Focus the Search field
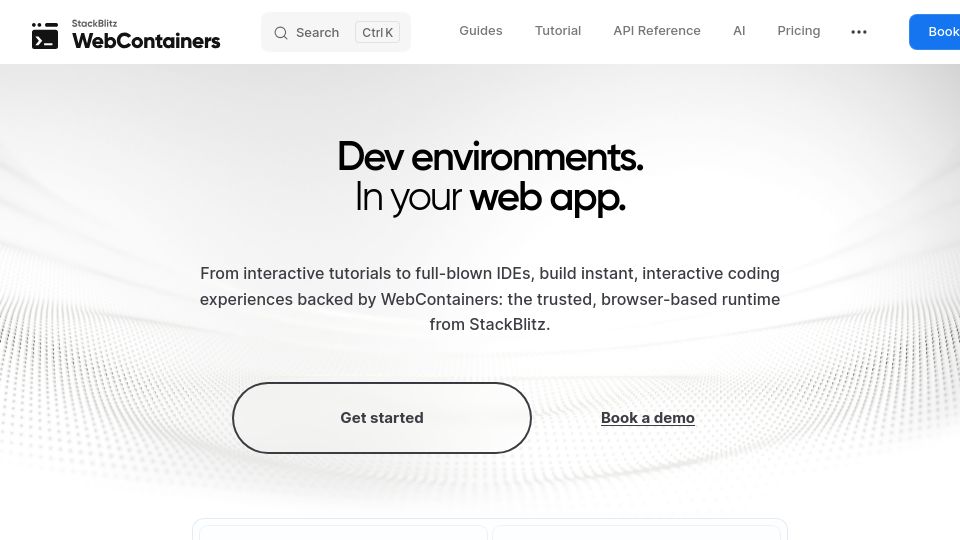Screen dimensions: 960x540 (x=336, y=32)
